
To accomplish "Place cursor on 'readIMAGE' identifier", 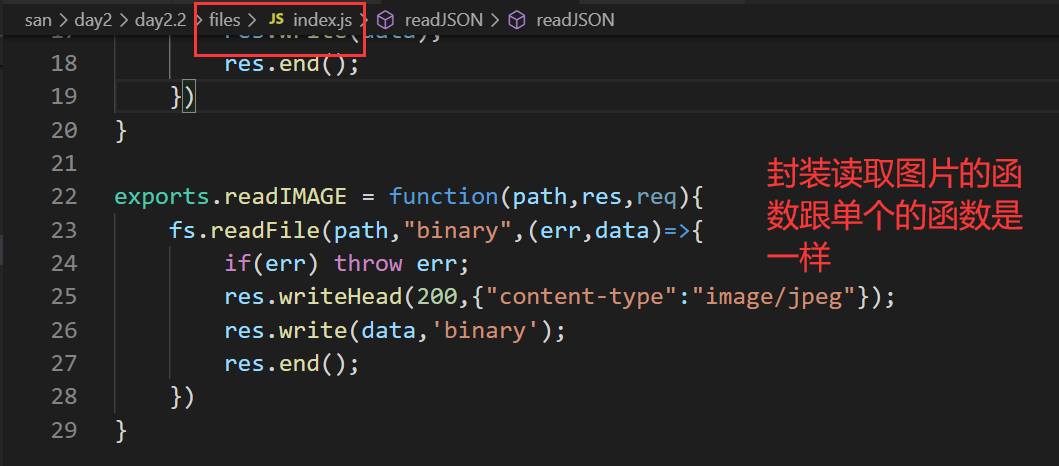I will coord(286,197).
